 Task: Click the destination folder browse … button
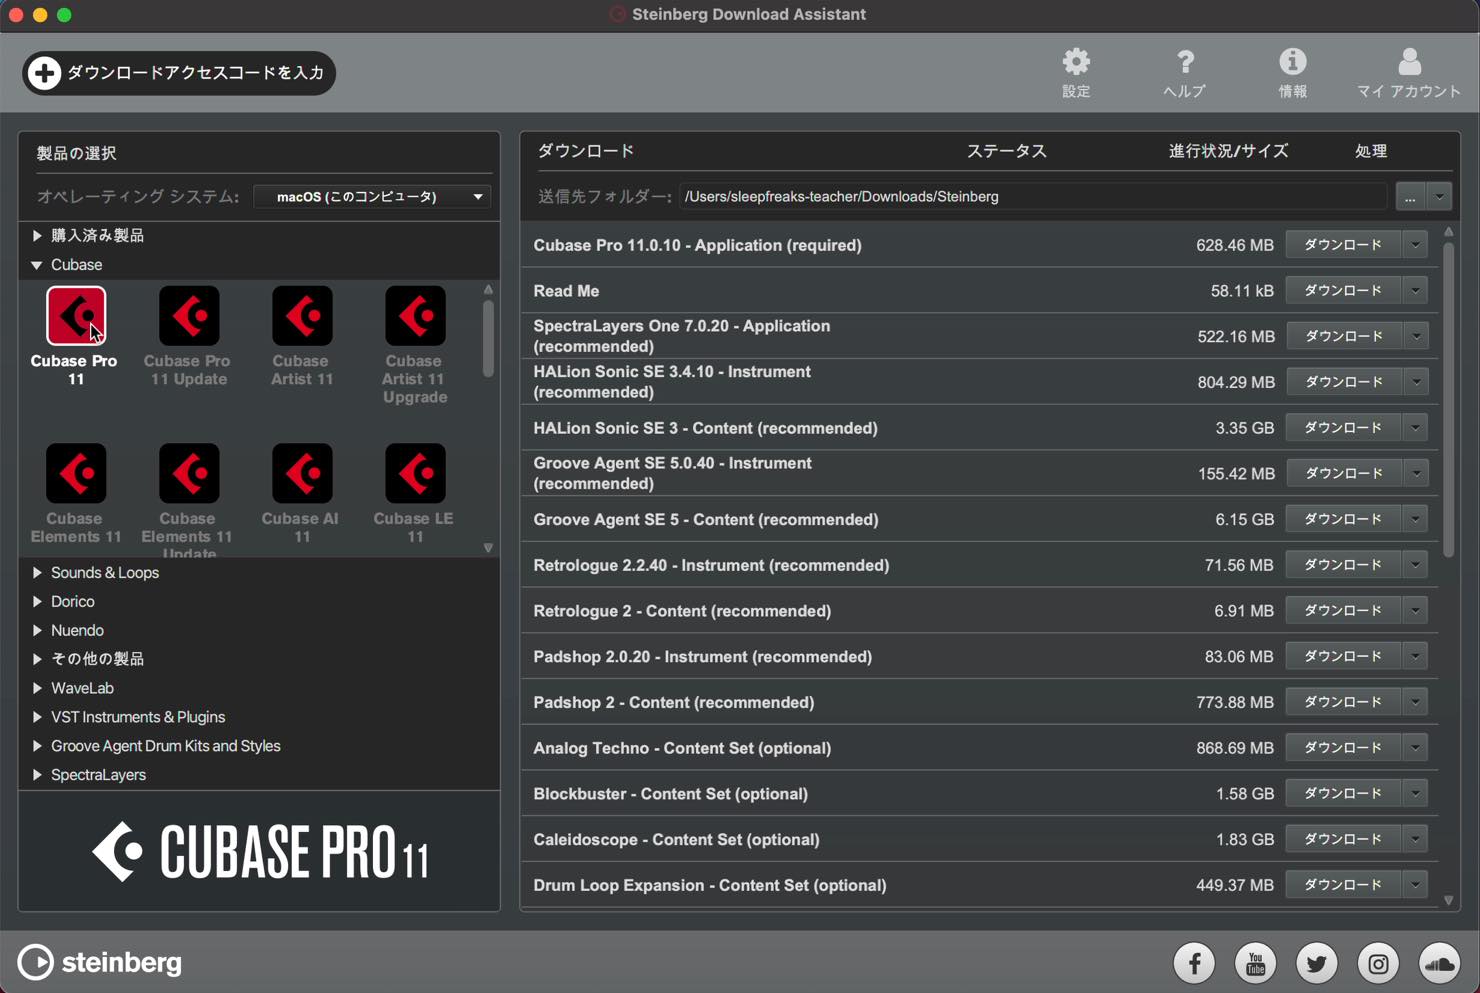1410,197
